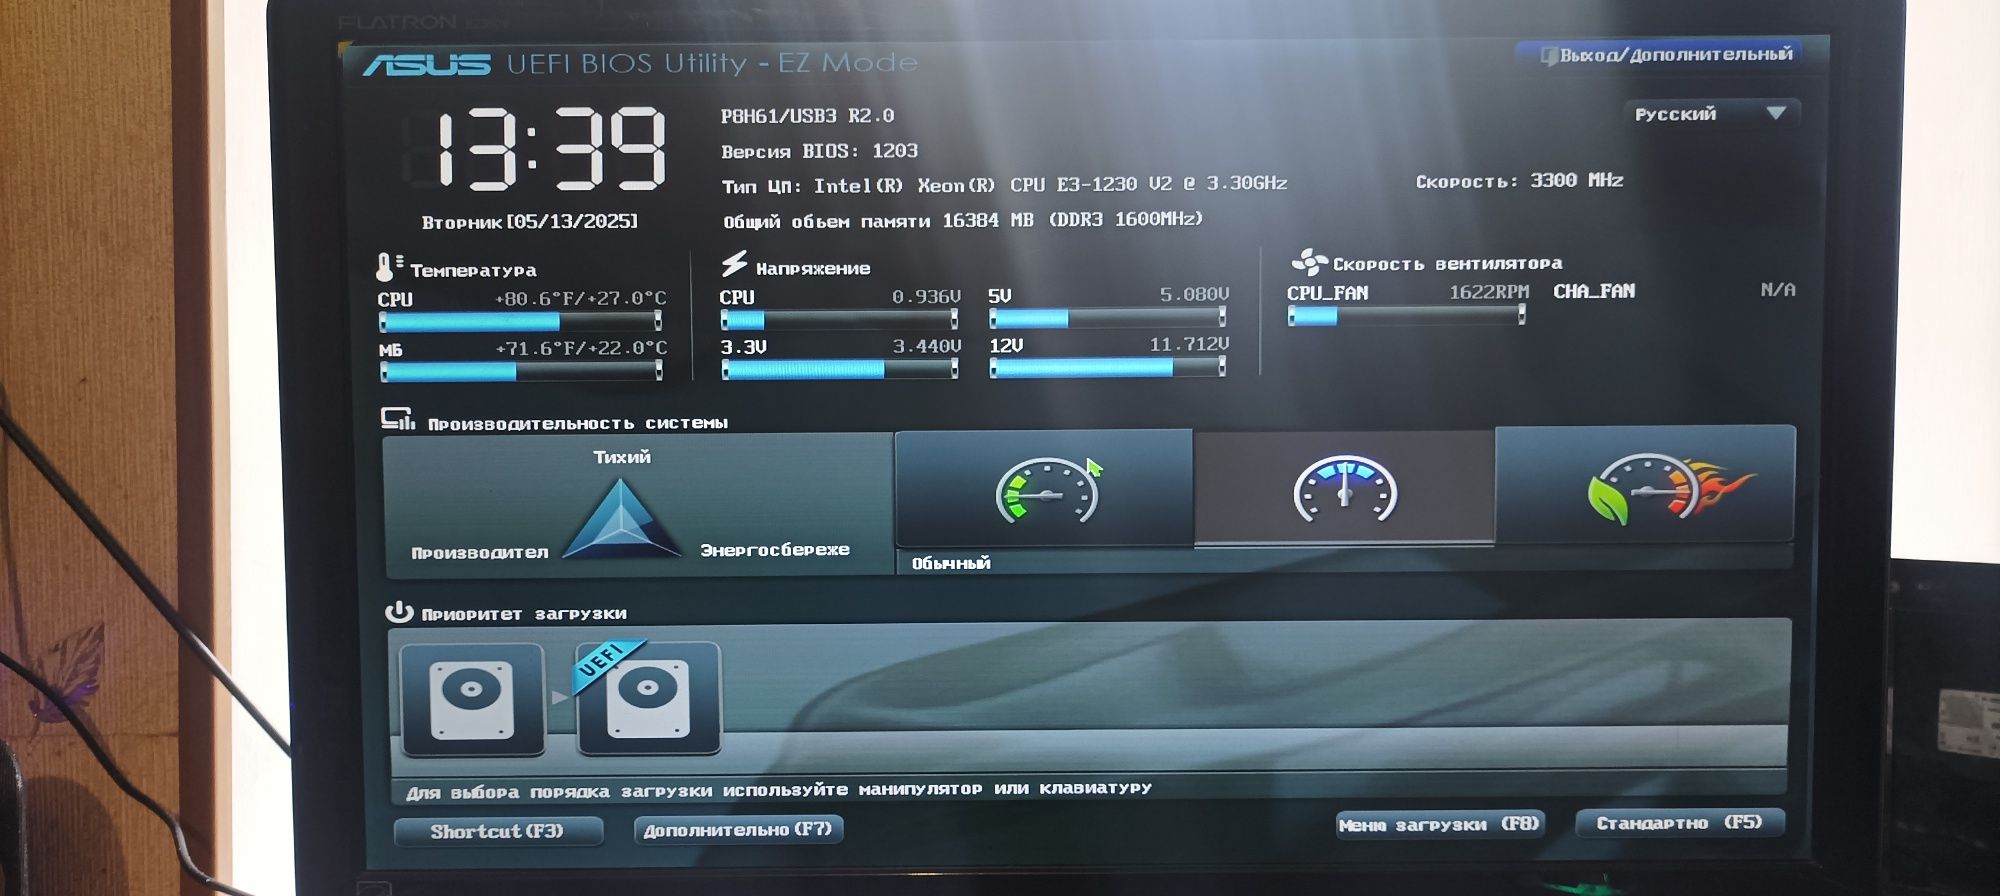Select the power saving green gauge mode
2000x896 pixels.
coord(1044,489)
